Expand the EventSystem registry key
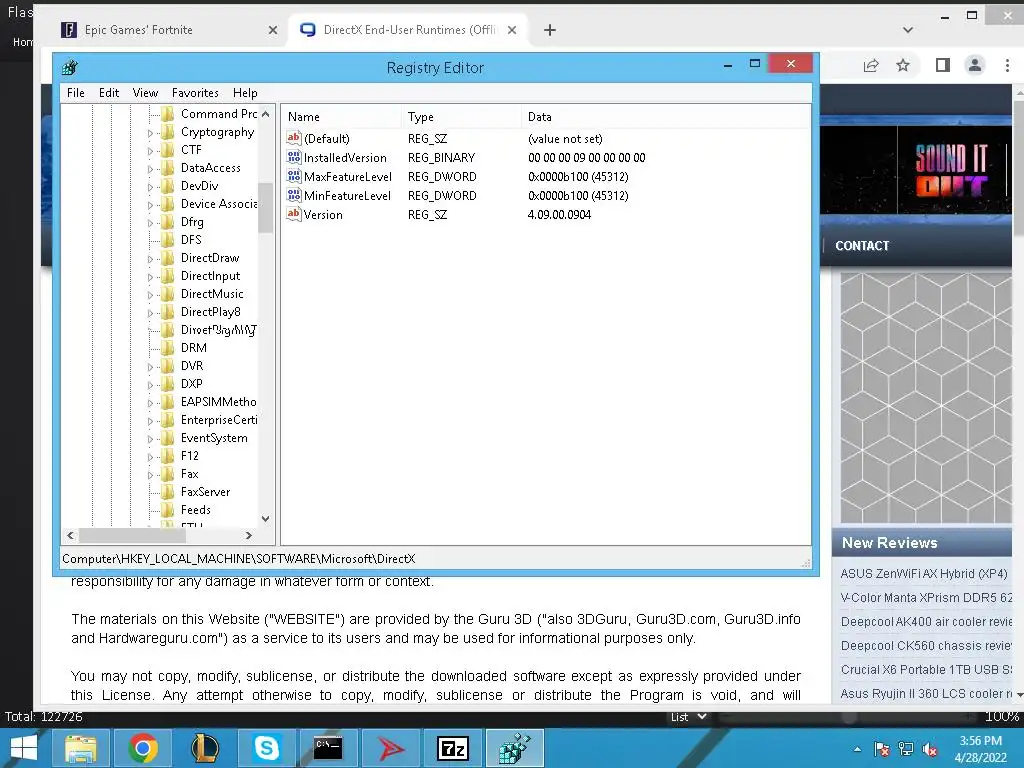Viewport: 1024px width, 768px height. [150, 439]
